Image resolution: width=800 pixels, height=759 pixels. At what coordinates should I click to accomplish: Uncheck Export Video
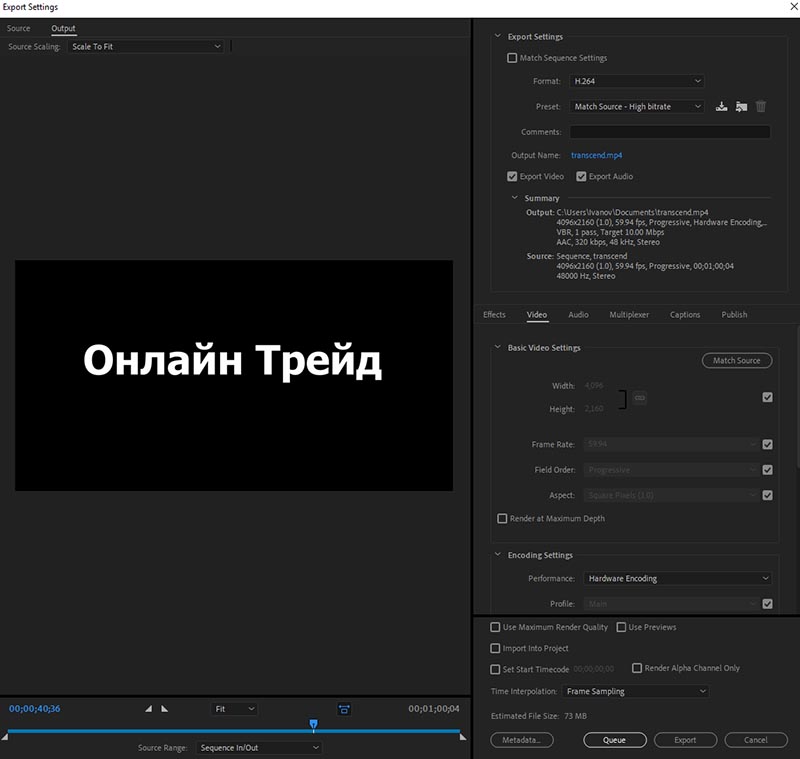[512, 176]
